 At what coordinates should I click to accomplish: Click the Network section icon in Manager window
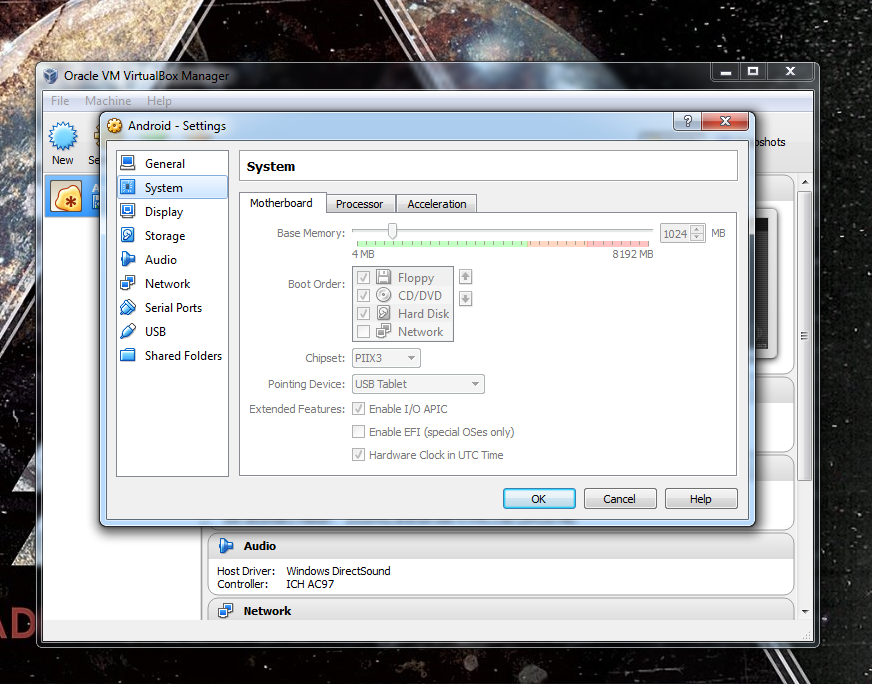[x=226, y=611]
